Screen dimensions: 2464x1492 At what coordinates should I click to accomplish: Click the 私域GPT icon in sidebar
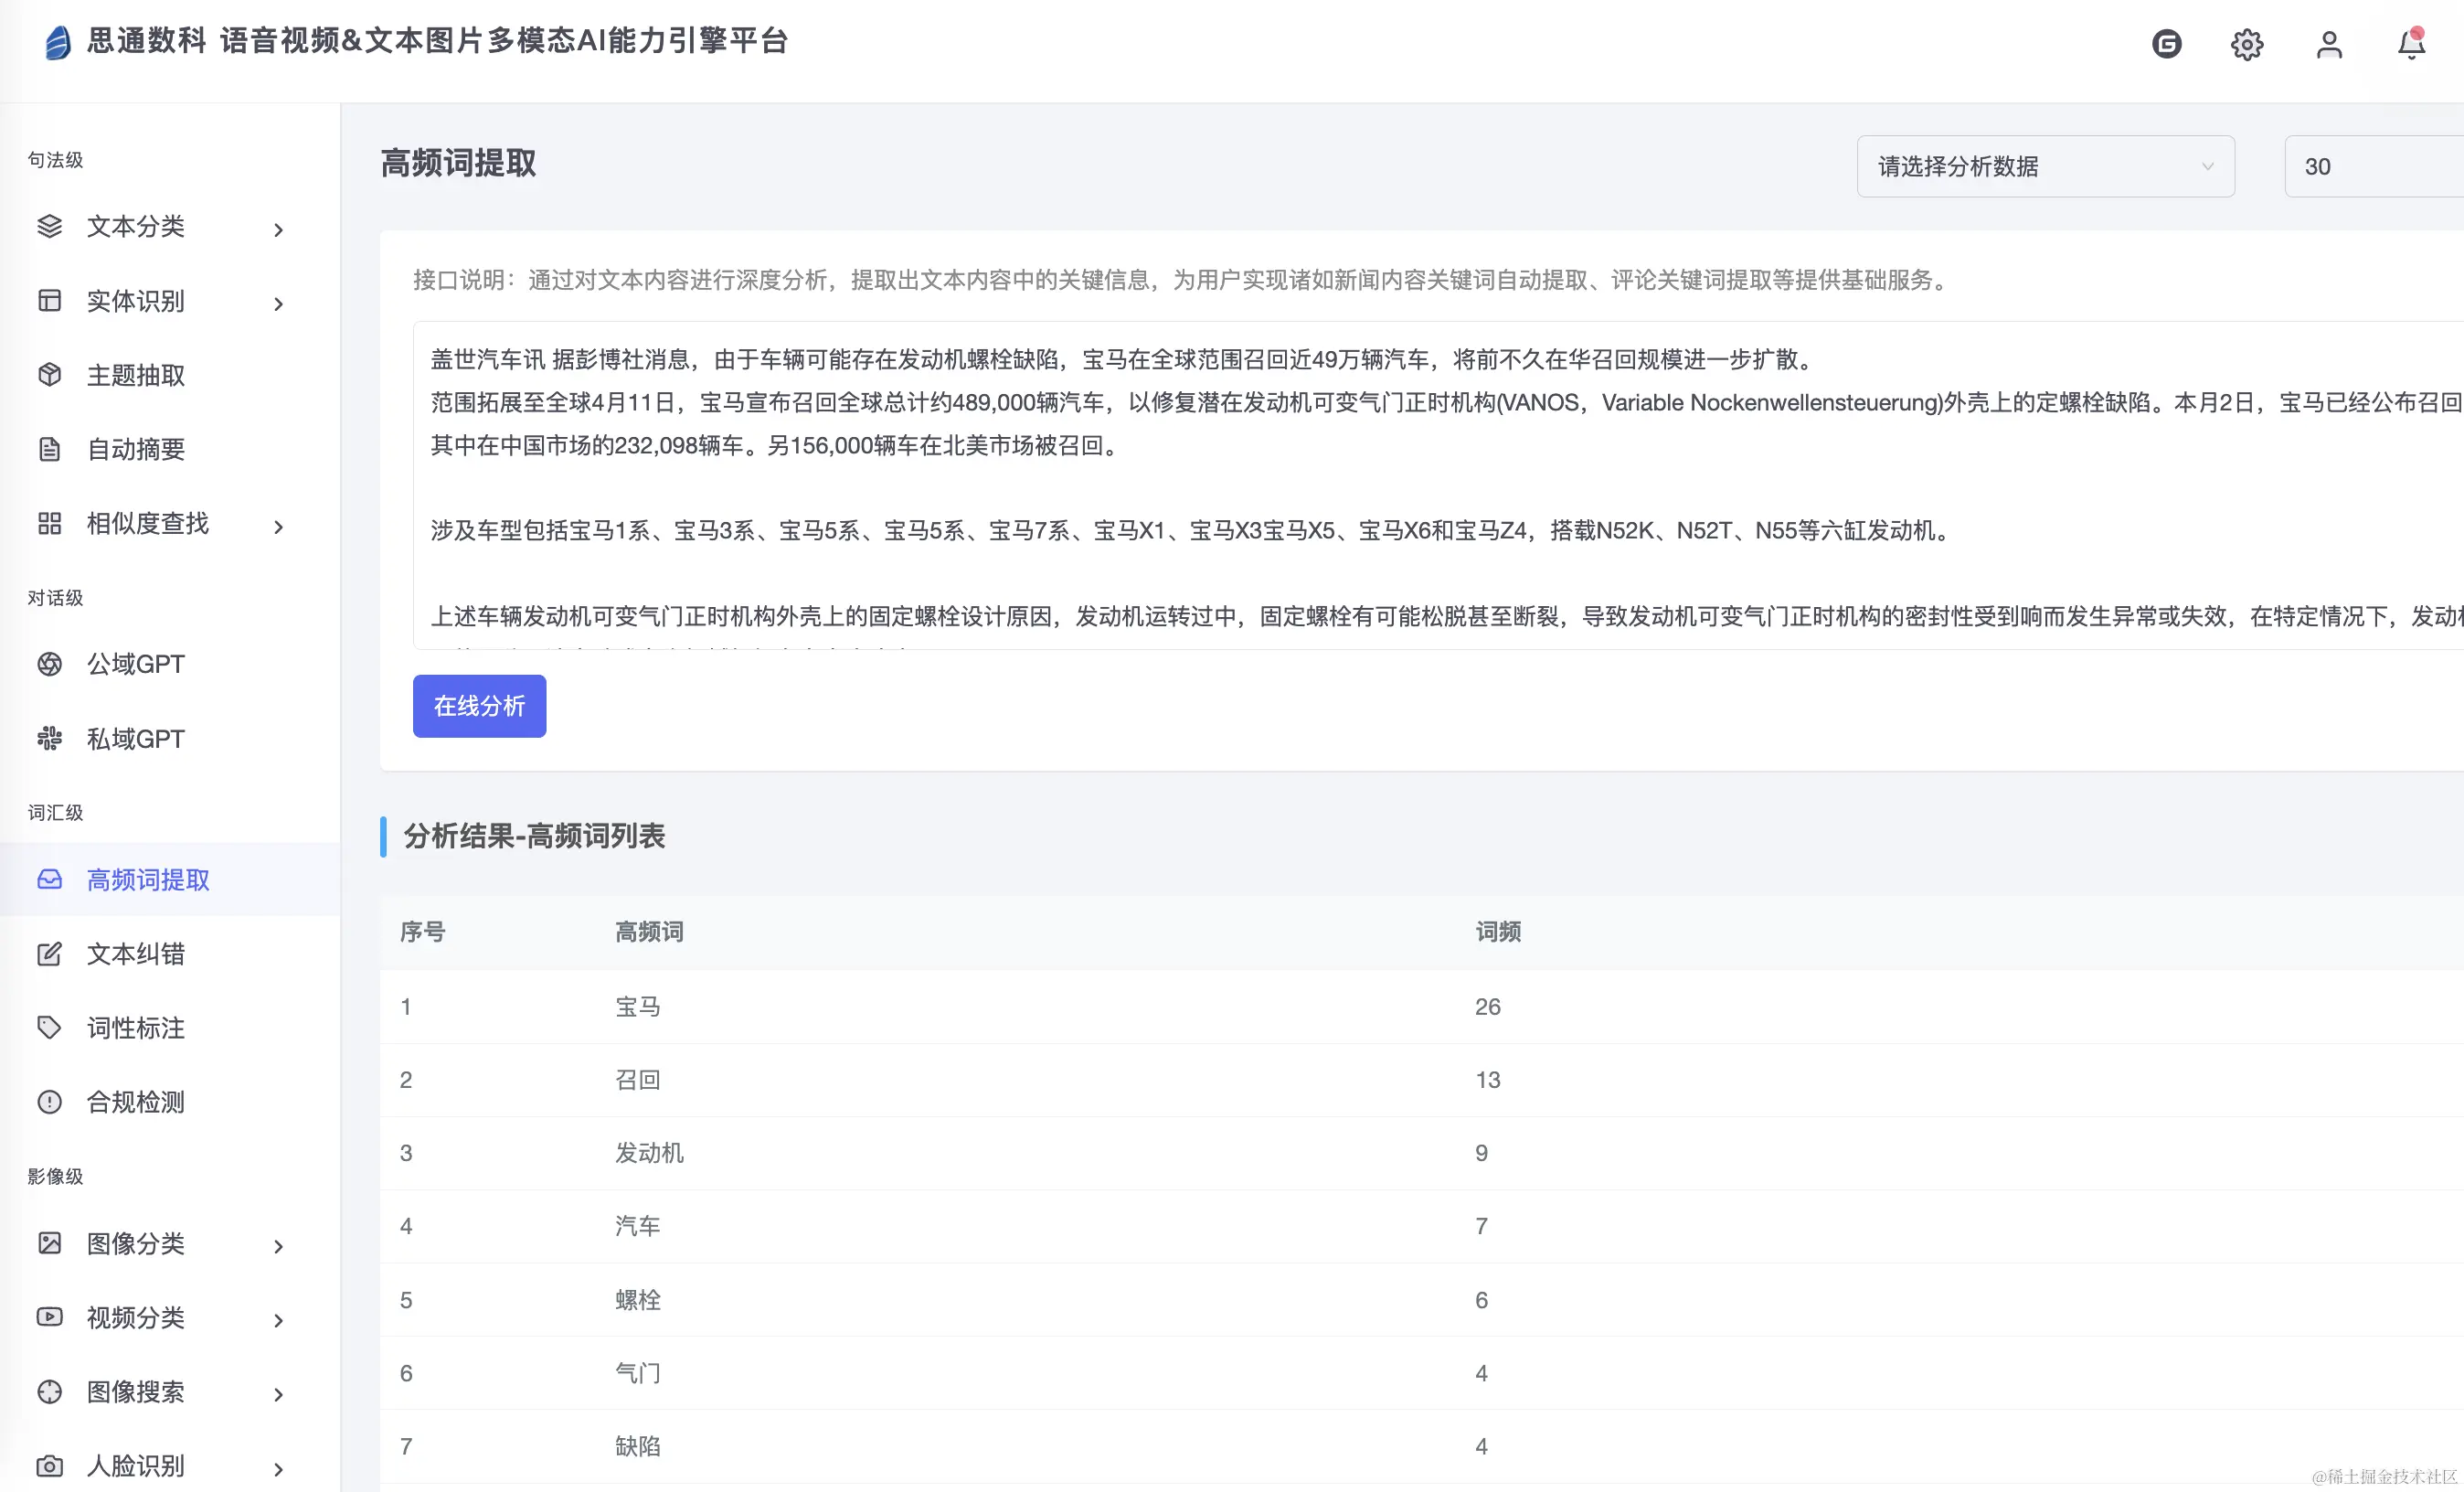50,739
